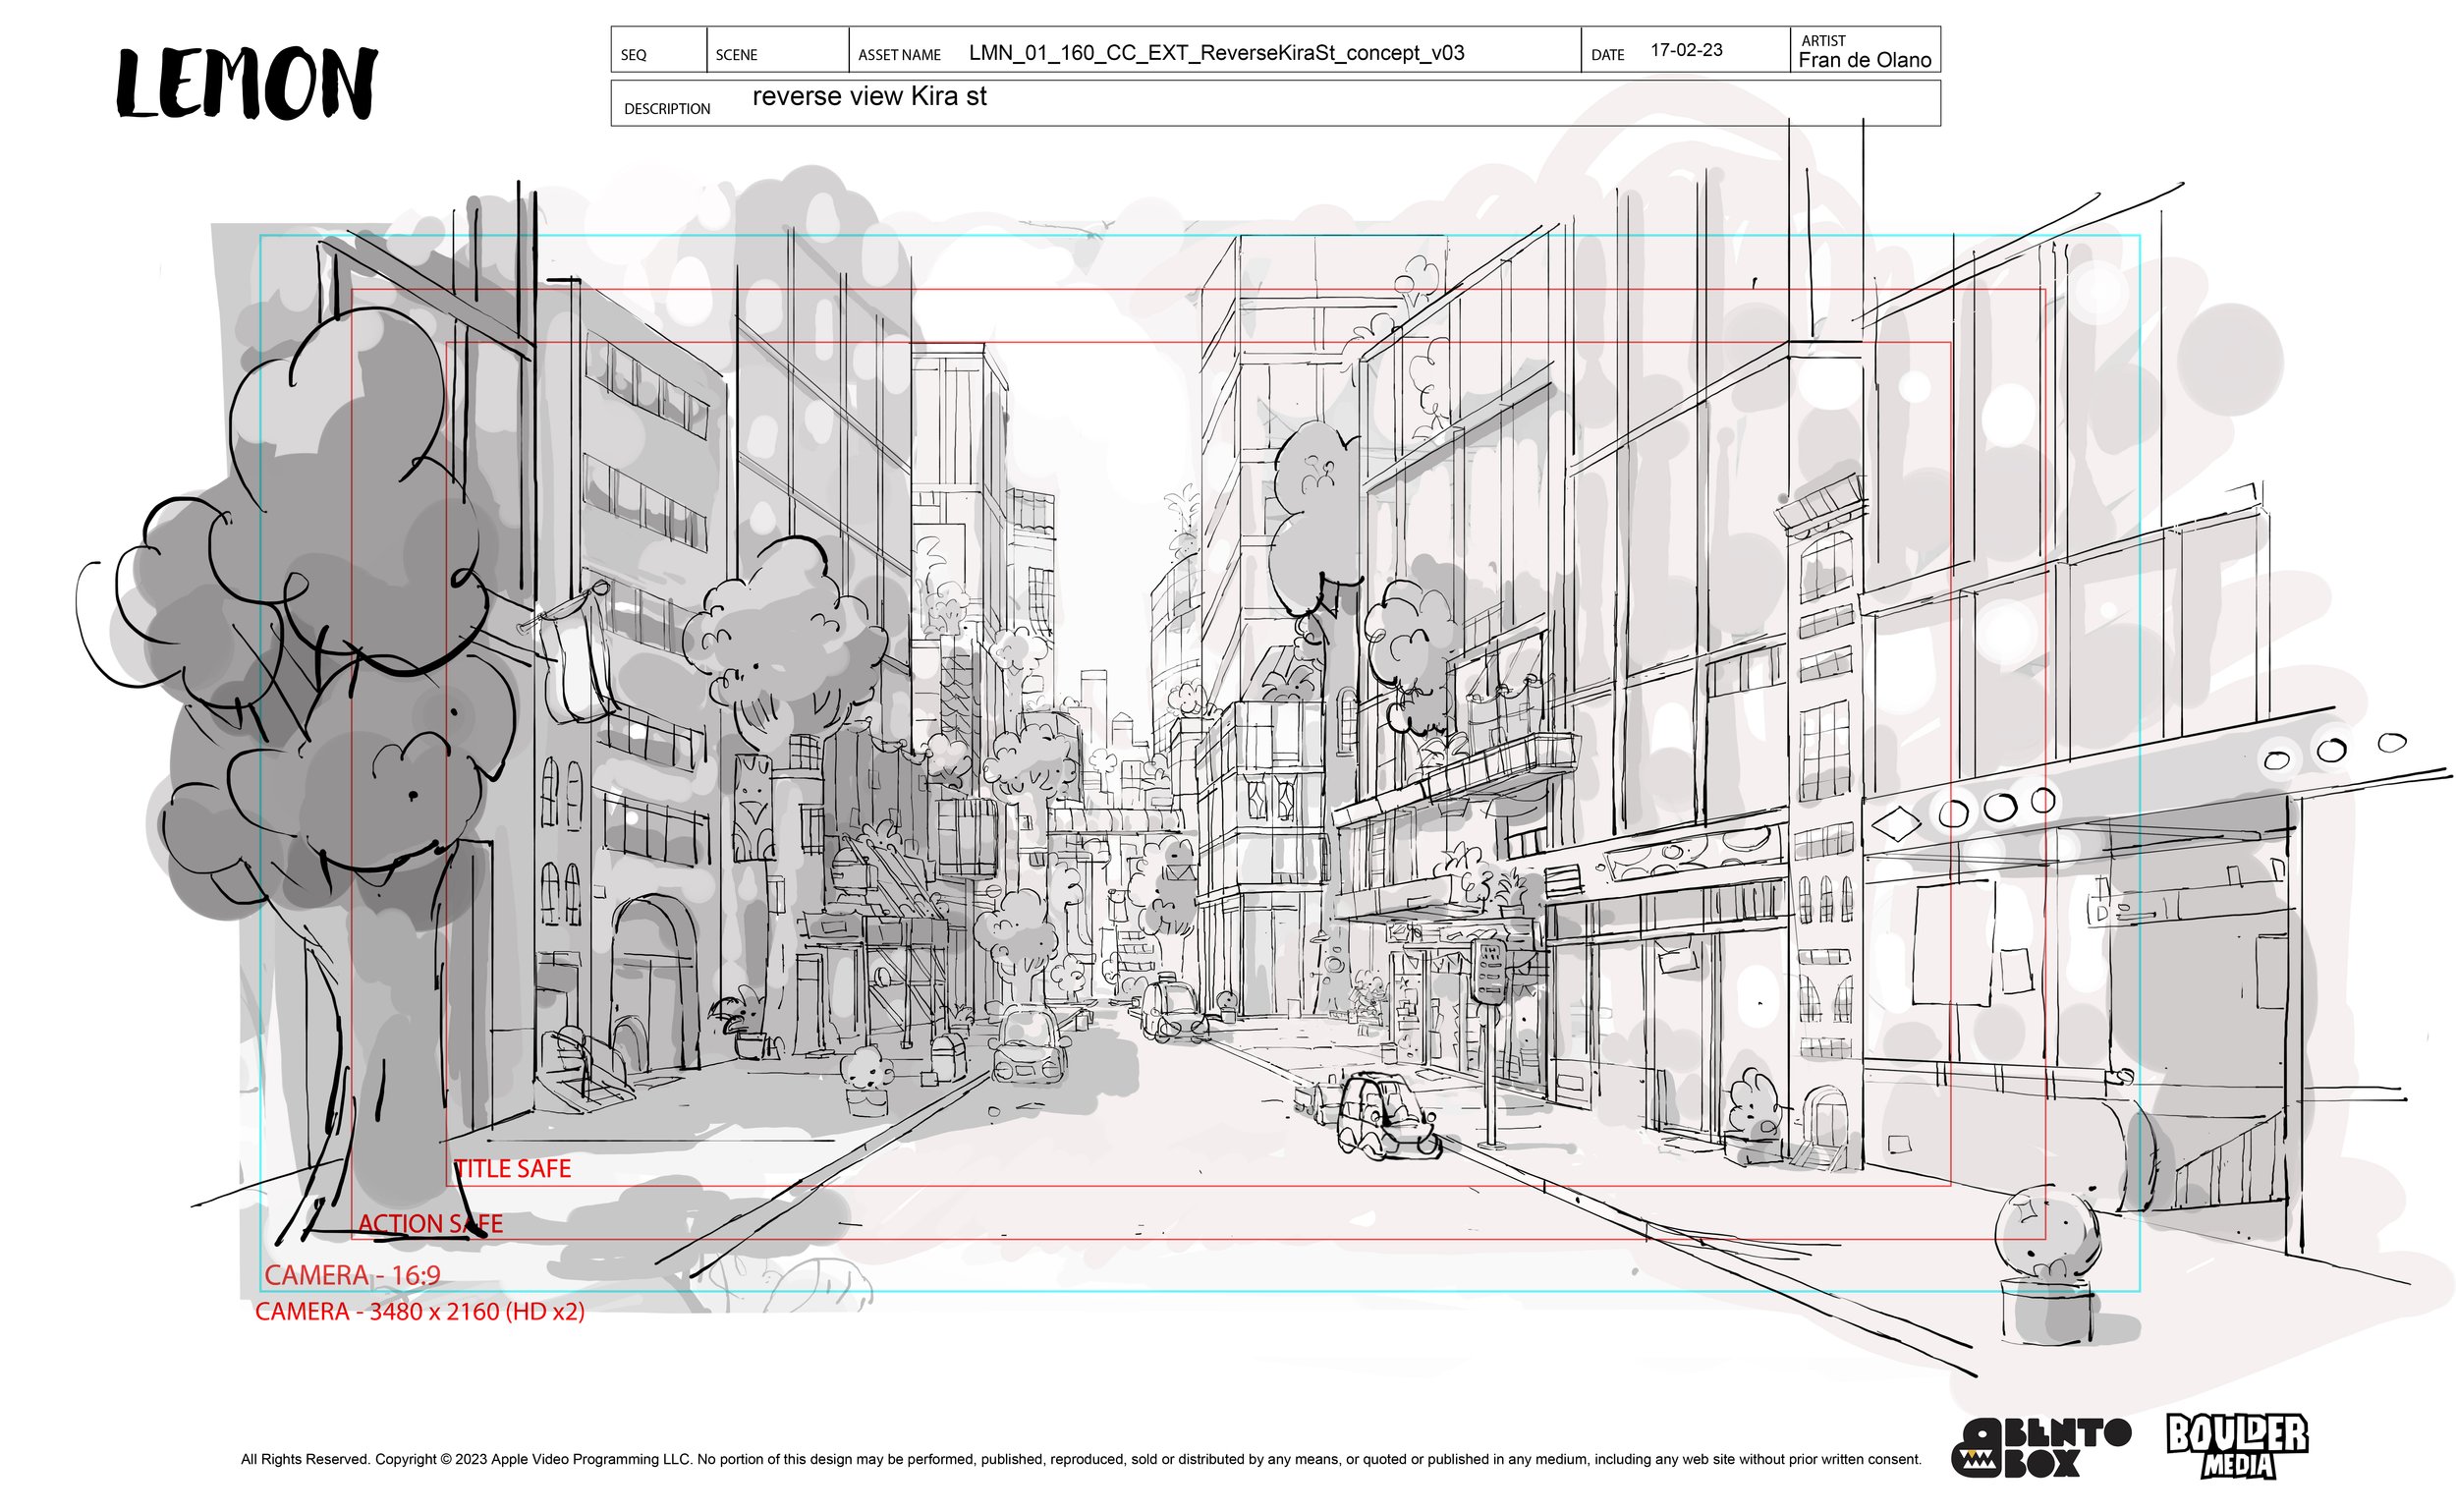Select the SEQ field label
The height and width of the screenshot is (1512, 2456).
coord(633,55)
